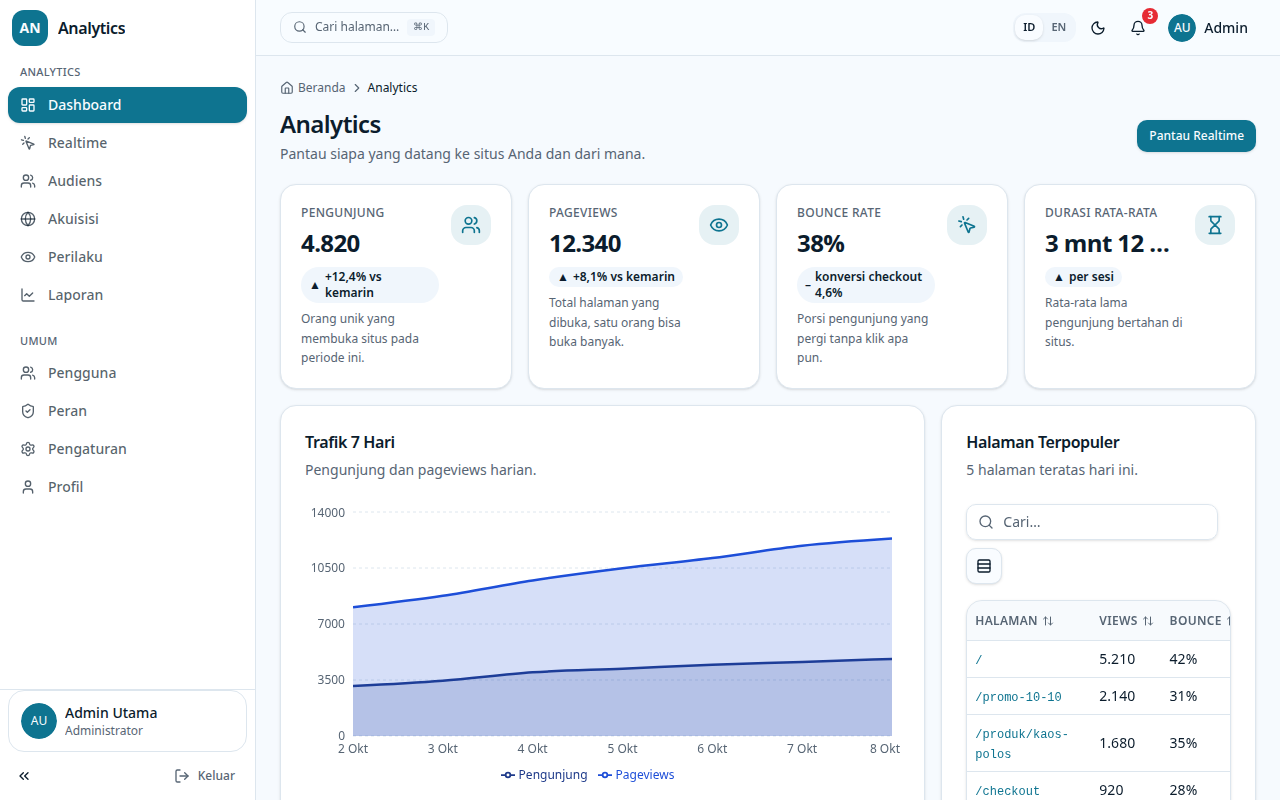Click the 5.210 views cell
Screen dimensions: 1280x800
1117,659
